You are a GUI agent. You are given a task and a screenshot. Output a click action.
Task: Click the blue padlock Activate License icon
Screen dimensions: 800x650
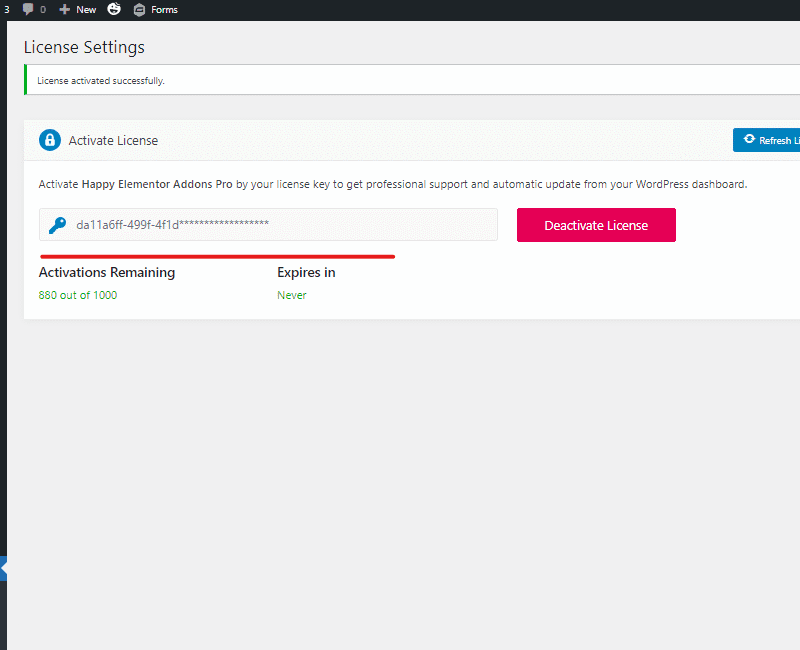tap(50, 140)
